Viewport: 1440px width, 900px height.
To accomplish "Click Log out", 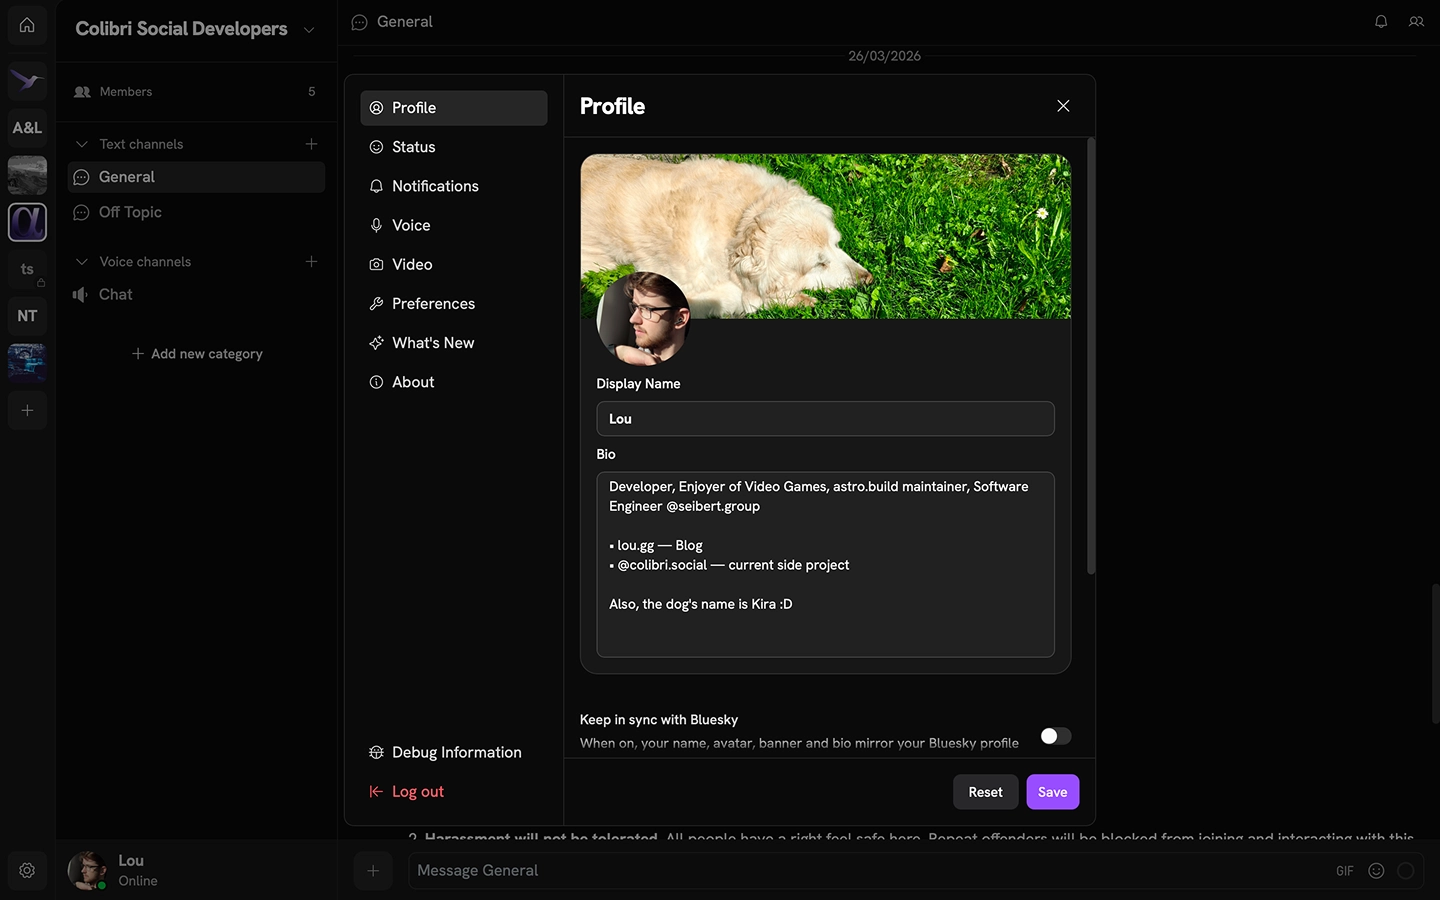I will tap(454, 791).
